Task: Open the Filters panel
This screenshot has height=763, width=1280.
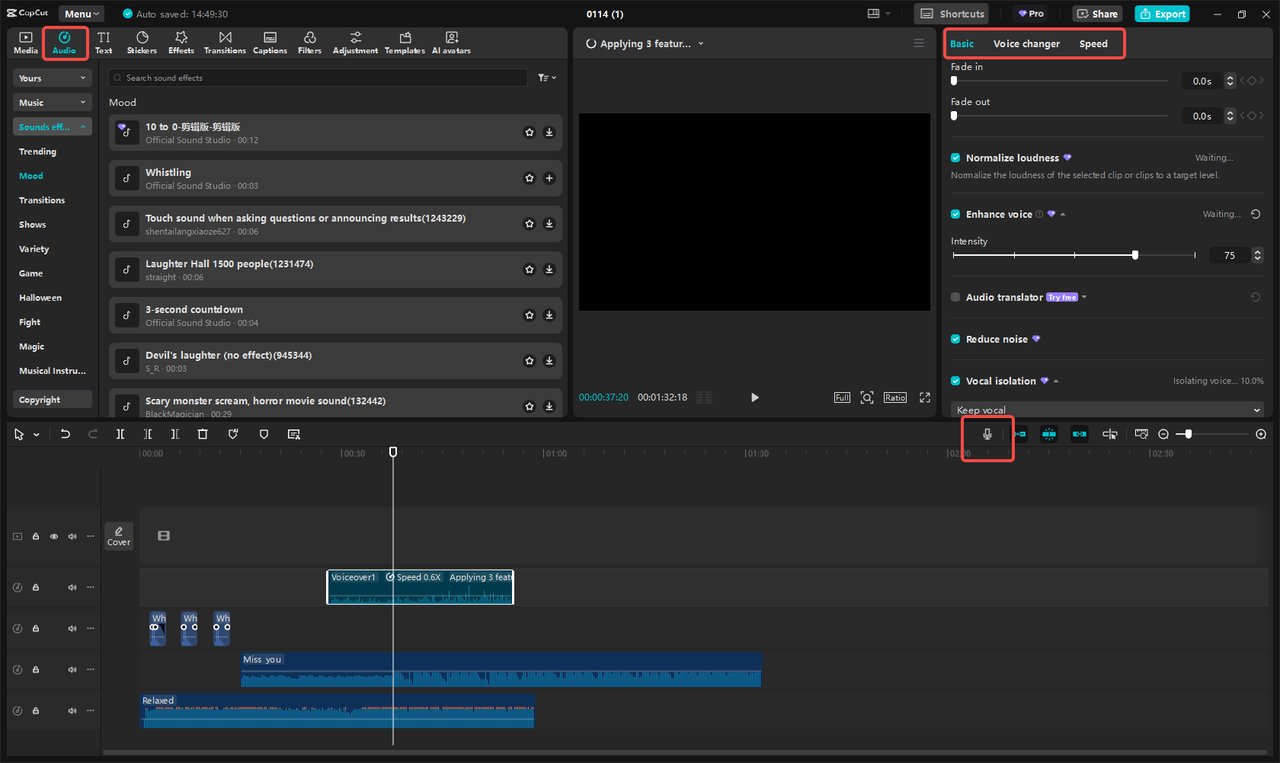Action: point(311,42)
